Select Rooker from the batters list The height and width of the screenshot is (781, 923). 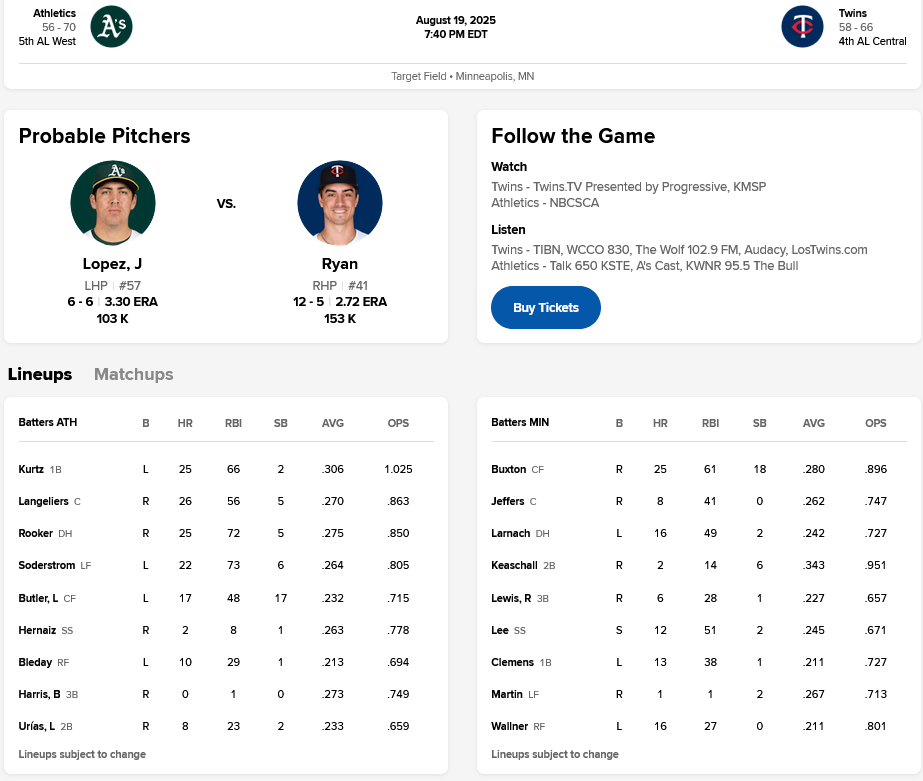click(35, 533)
